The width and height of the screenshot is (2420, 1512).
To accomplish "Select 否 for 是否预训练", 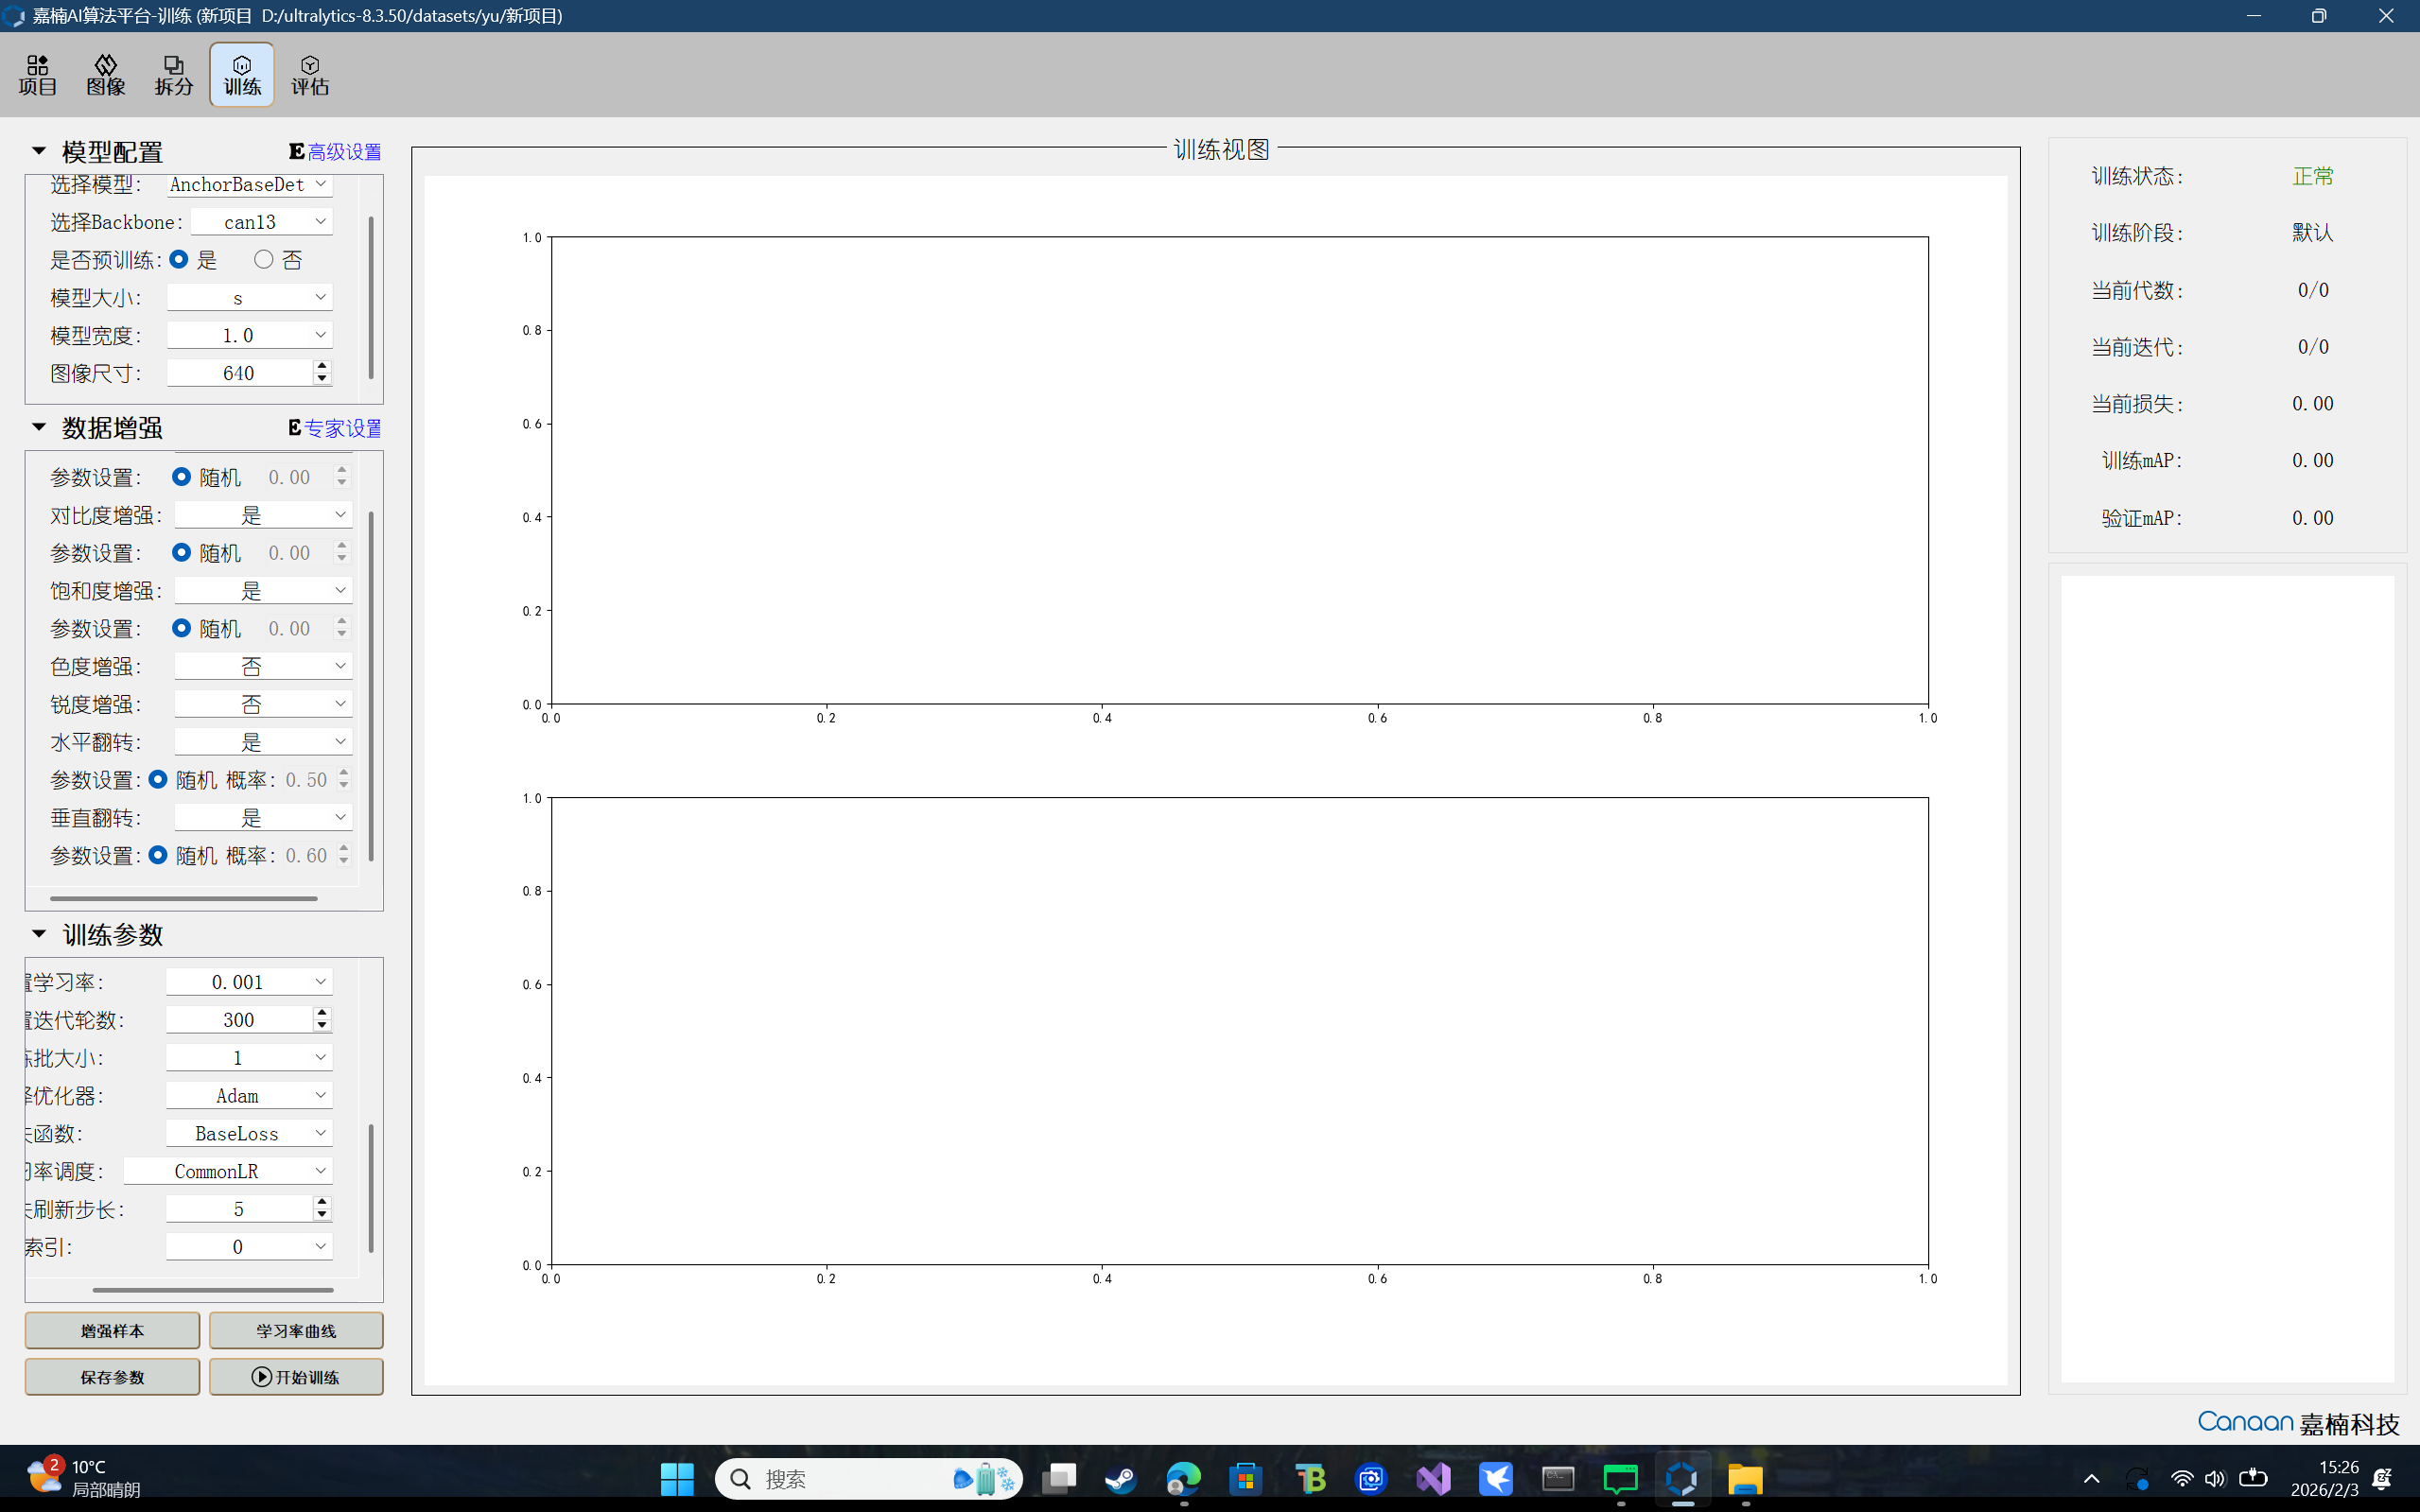I will (x=264, y=260).
